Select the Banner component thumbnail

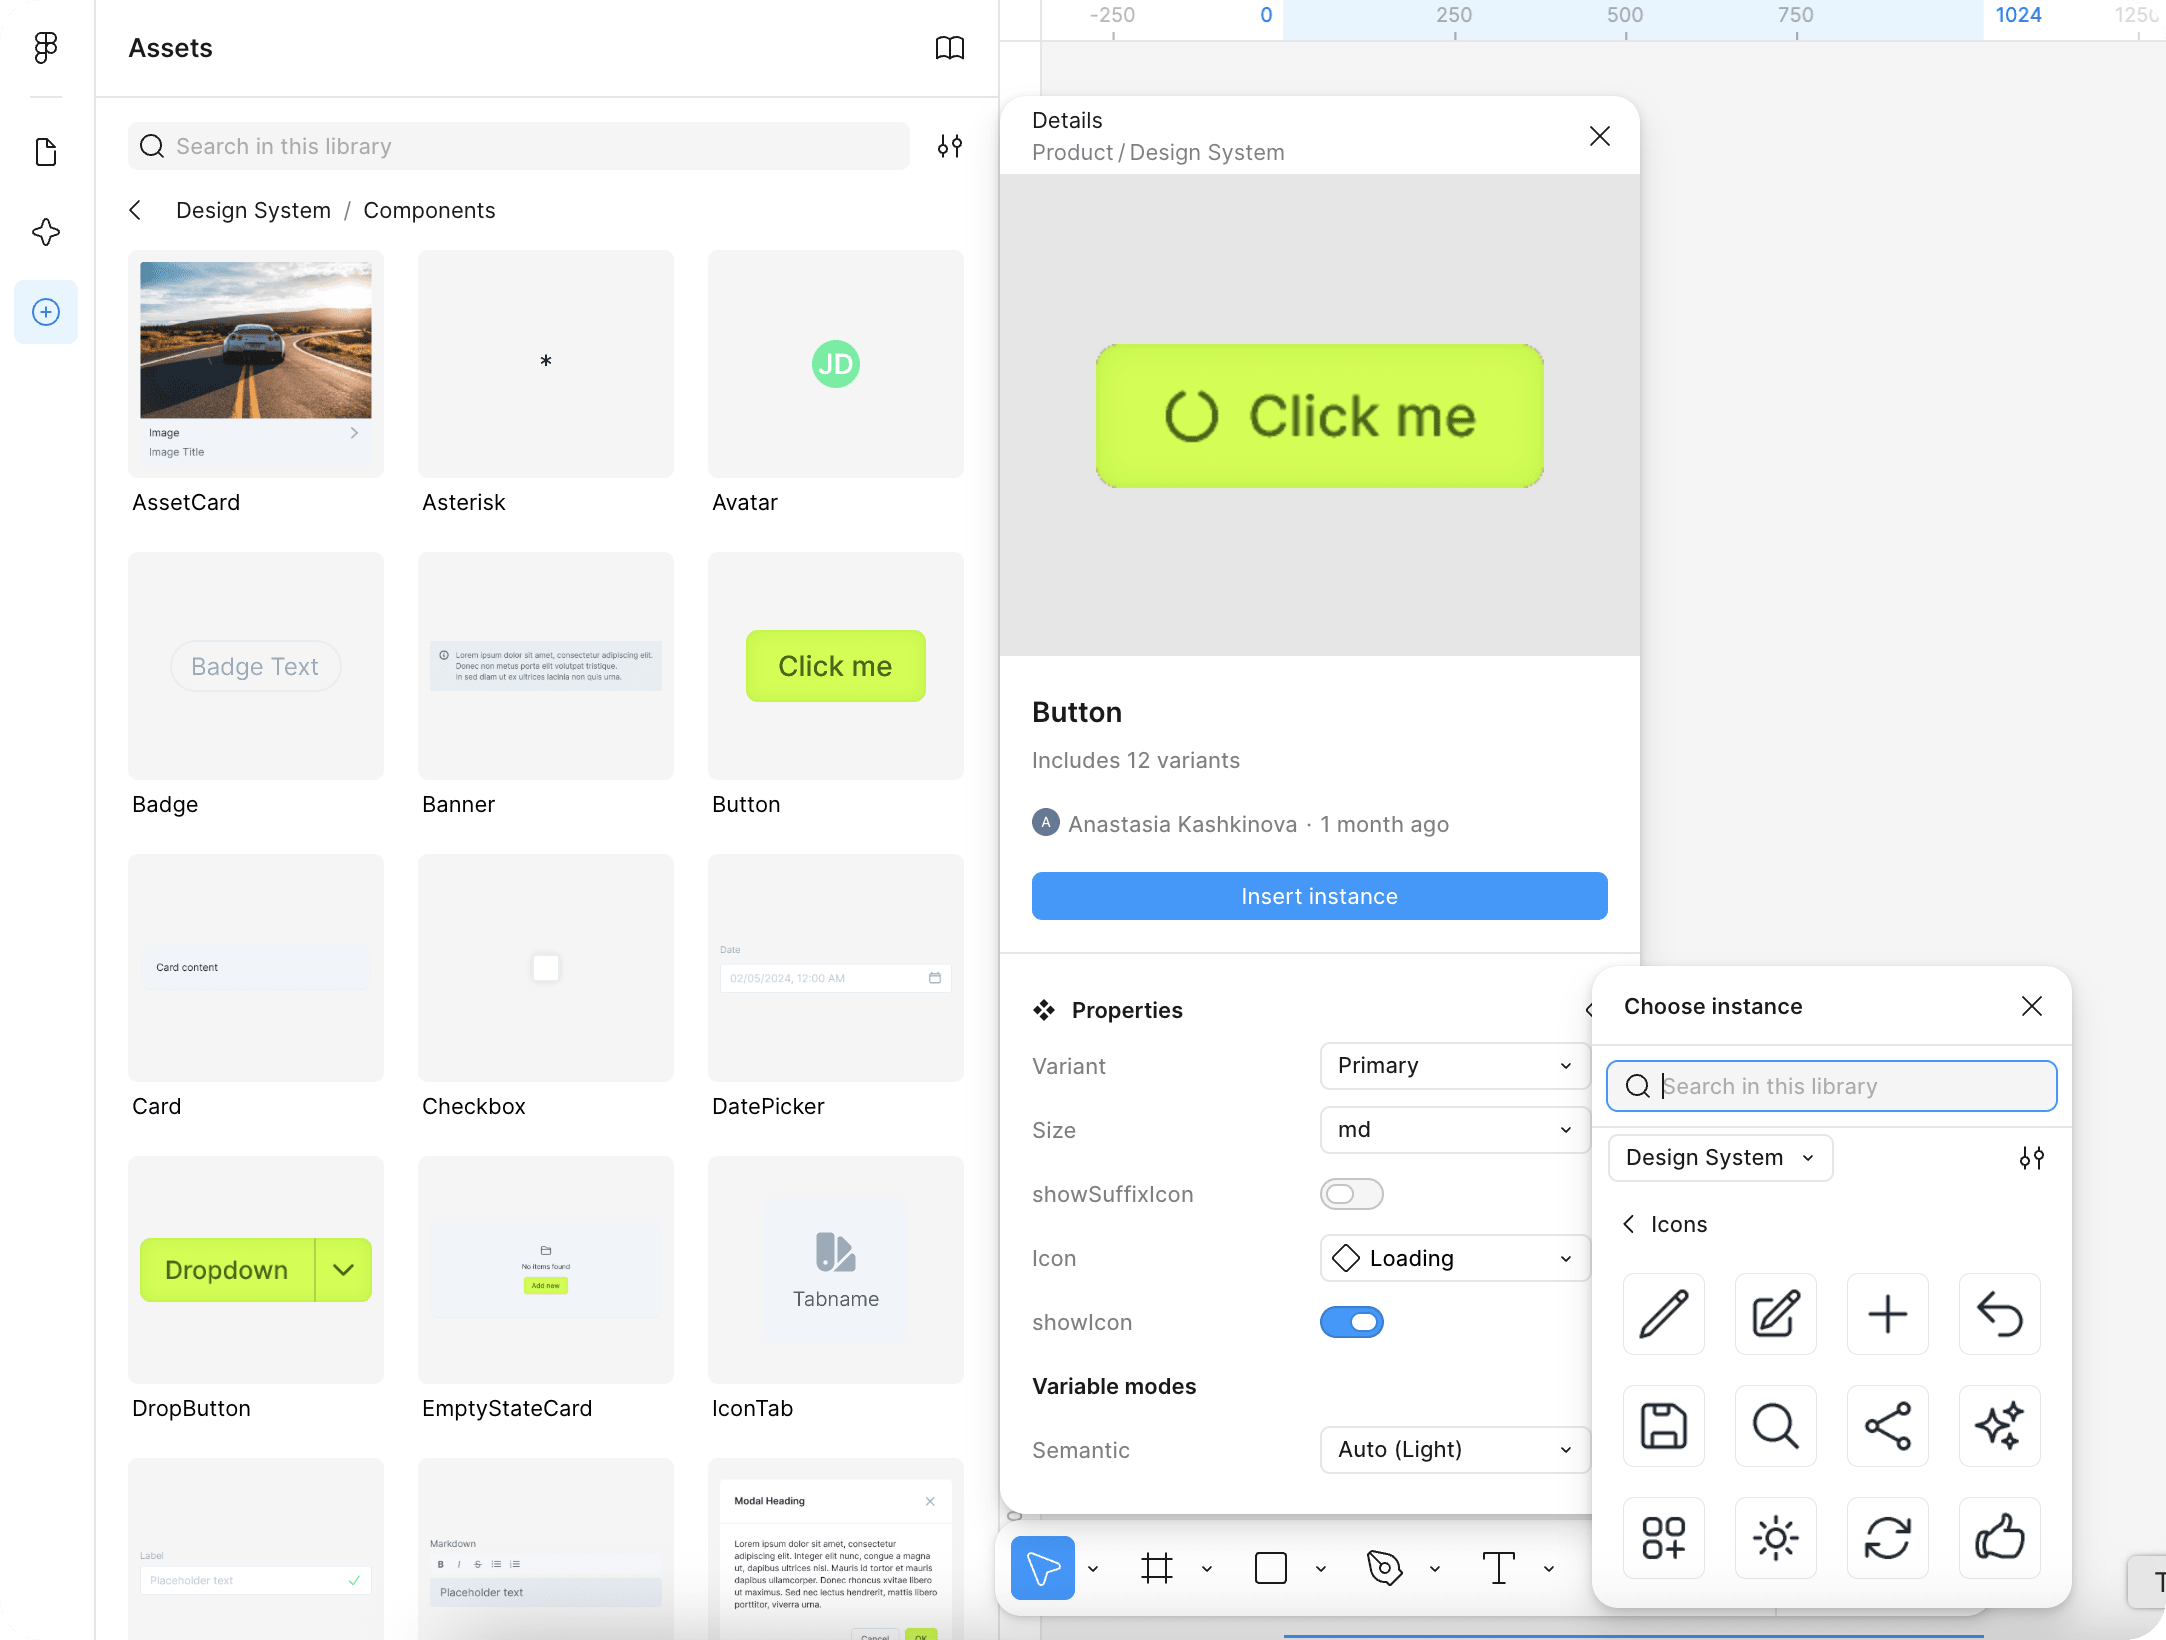(546, 666)
